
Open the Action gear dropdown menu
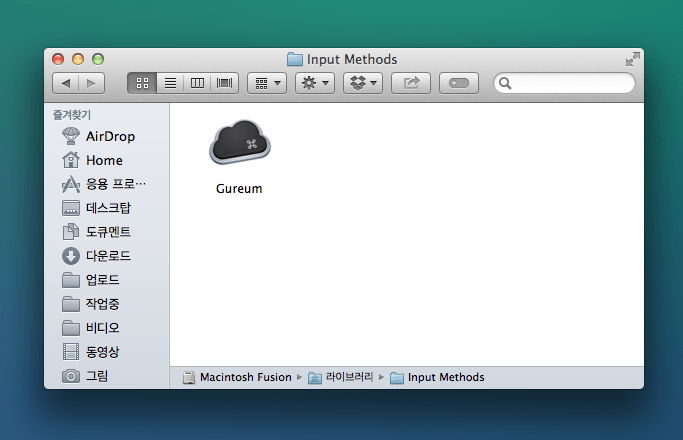(x=315, y=83)
